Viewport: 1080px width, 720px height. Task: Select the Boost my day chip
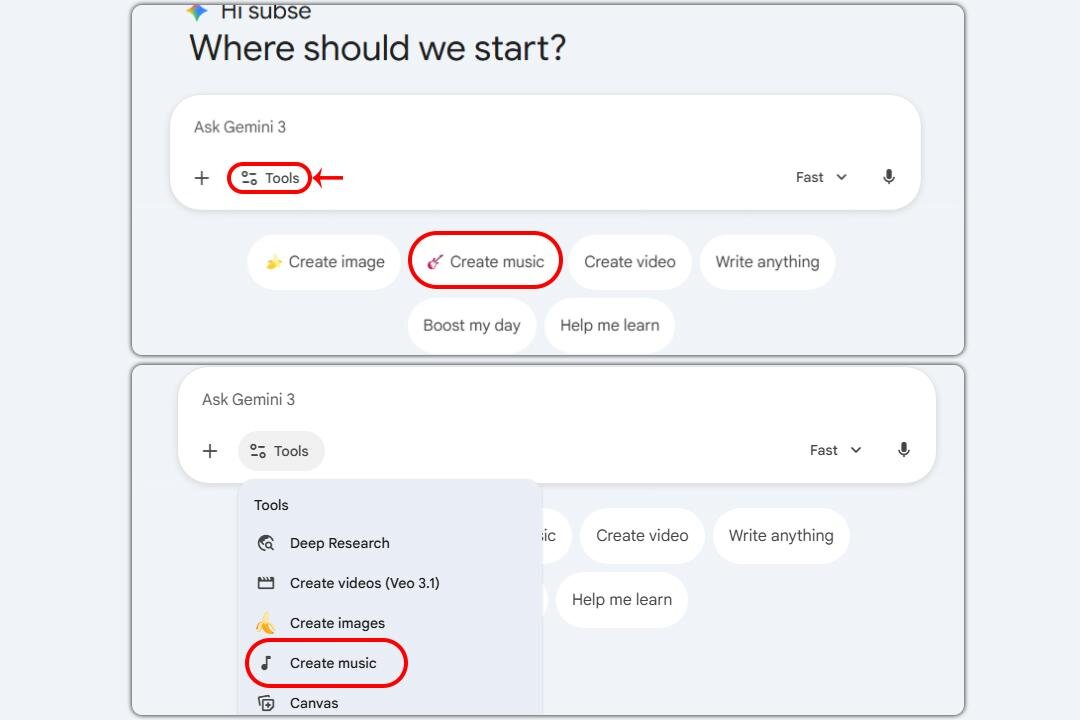[471, 325]
